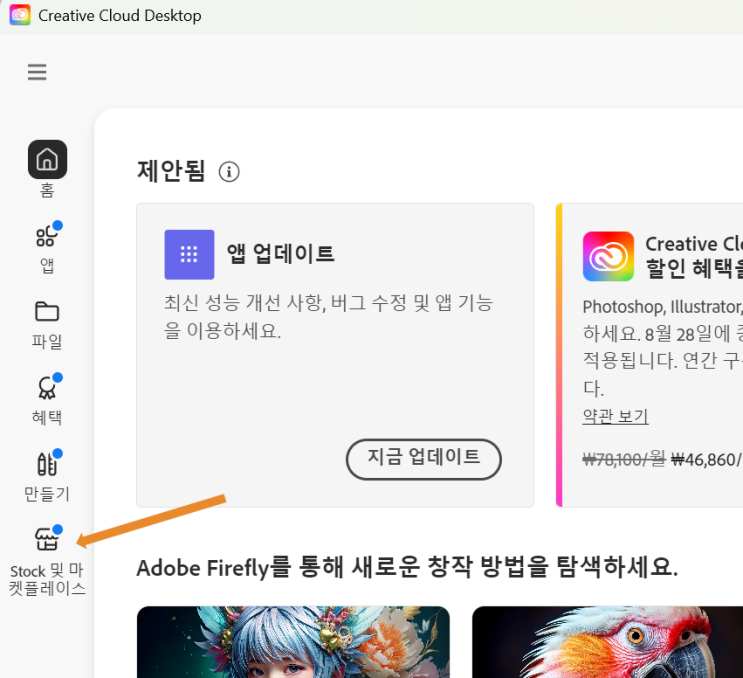Open the hamburger menu
743x678 pixels.
37,72
